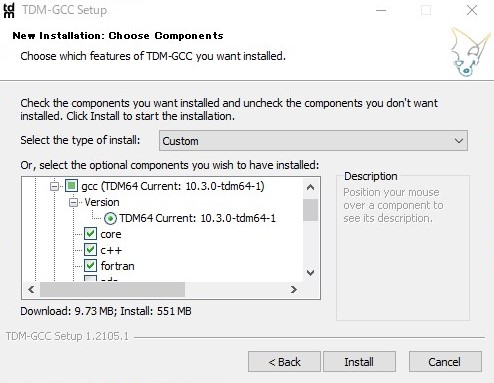Click the vertical scrollbar thumb in component tree

coord(310,210)
